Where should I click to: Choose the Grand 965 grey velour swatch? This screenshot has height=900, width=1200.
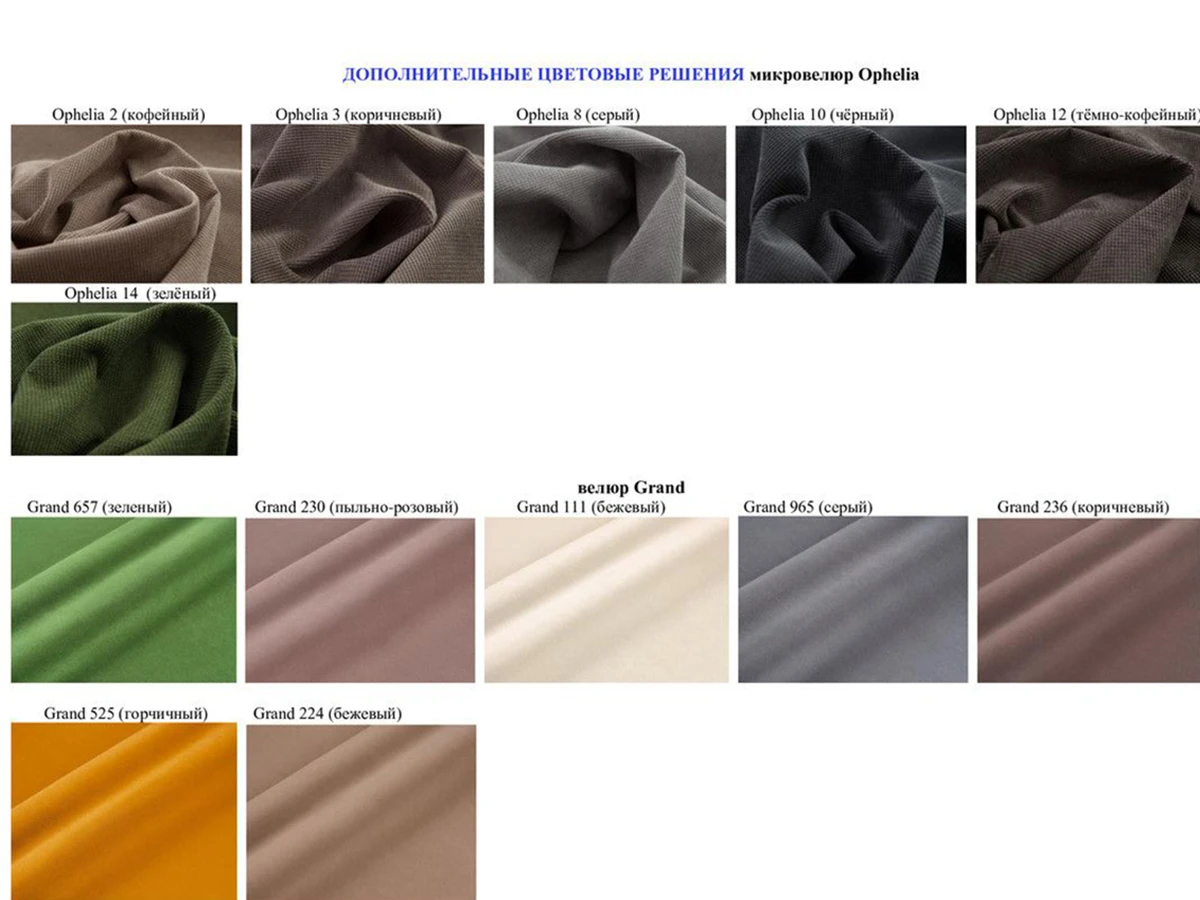click(x=853, y=600)
